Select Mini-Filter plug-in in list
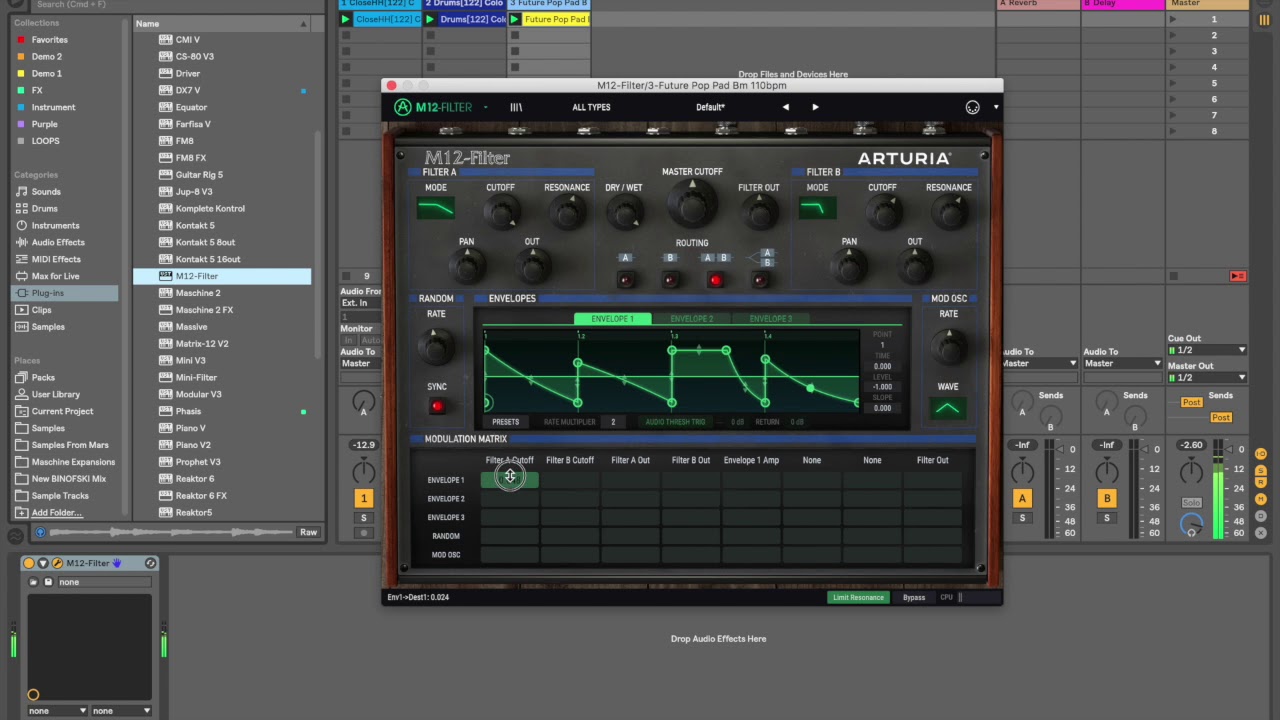Image resolution: width=1280 pixels, height=720 pixels. (x=196, y=377)
